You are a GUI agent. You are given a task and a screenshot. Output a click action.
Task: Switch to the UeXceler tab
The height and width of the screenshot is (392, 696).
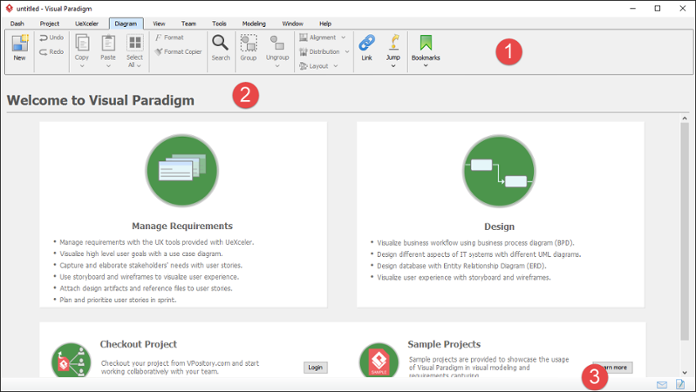tap(87, 24)
